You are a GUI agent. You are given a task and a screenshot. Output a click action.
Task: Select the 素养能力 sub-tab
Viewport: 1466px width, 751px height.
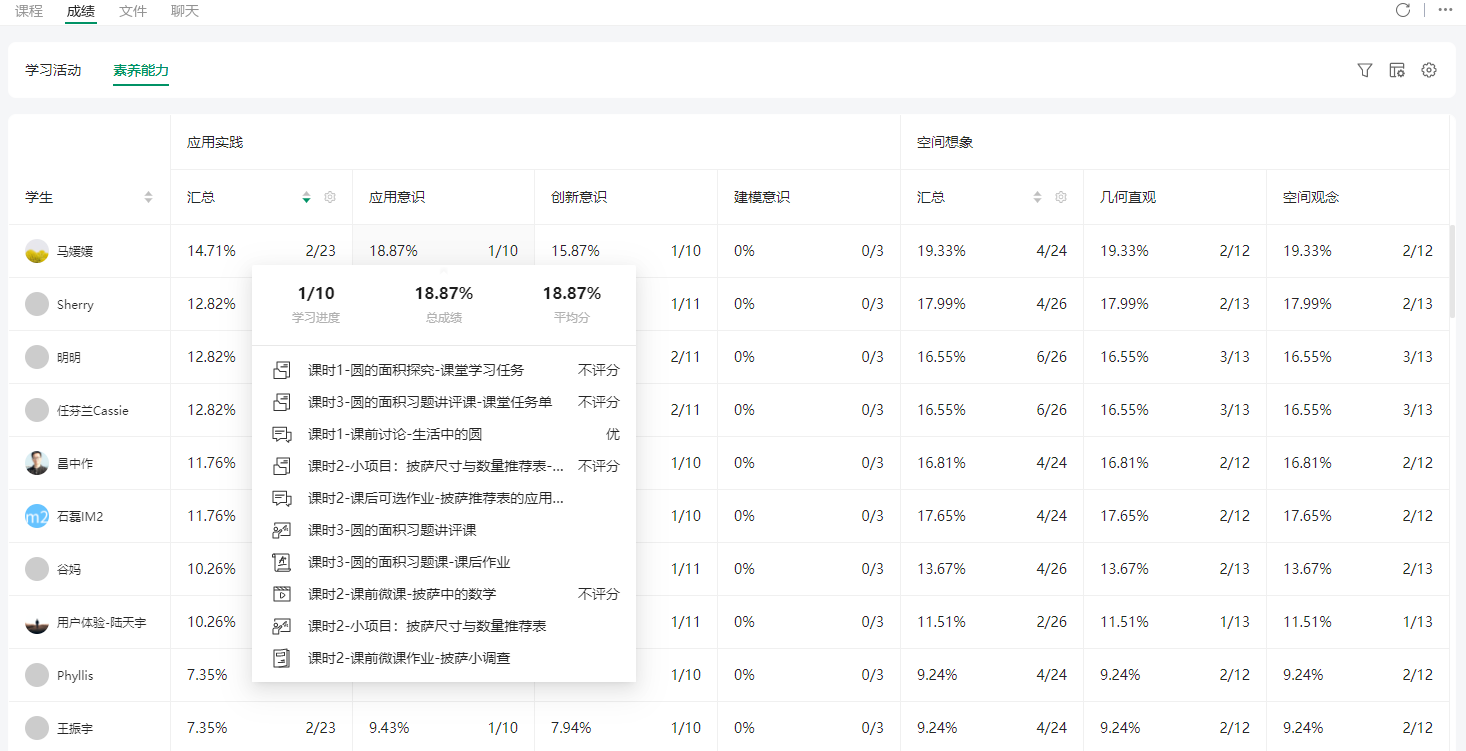click(x=141, y=70)
